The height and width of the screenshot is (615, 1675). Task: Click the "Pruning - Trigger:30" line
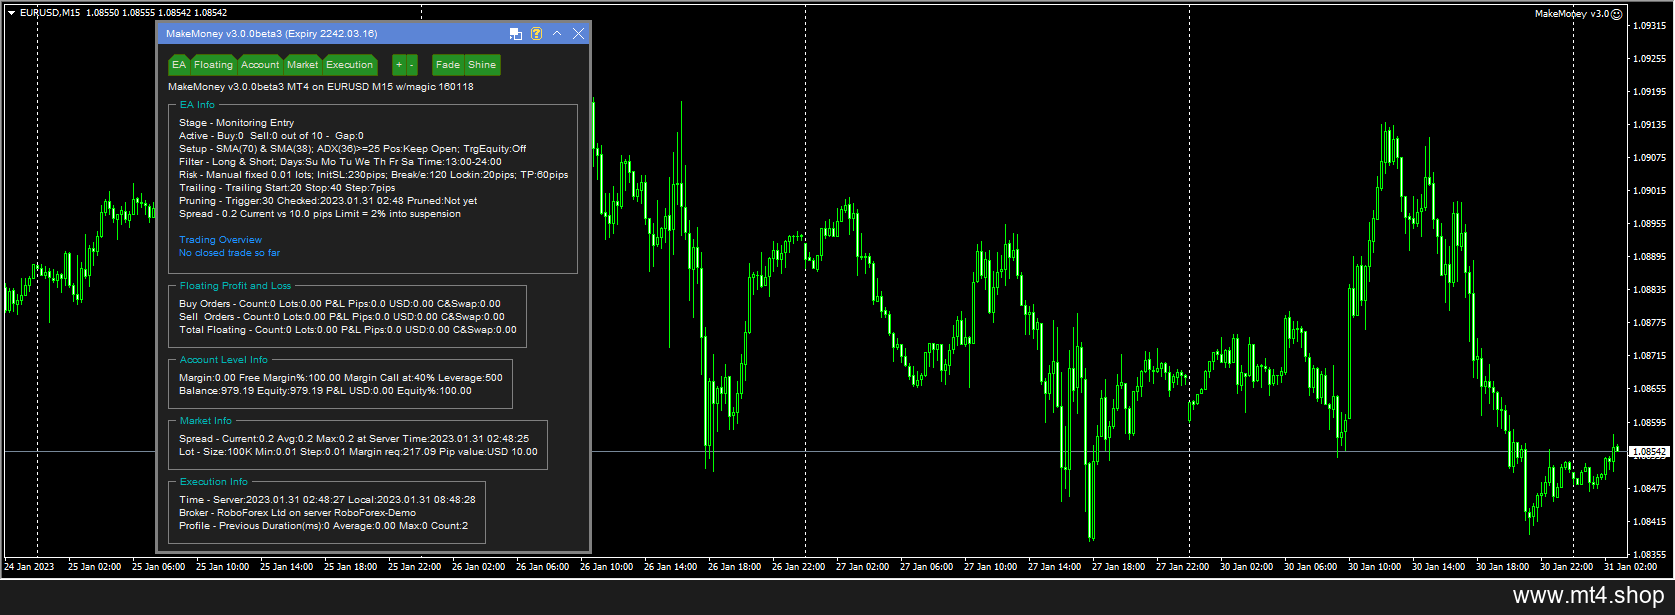click(328, 201)
